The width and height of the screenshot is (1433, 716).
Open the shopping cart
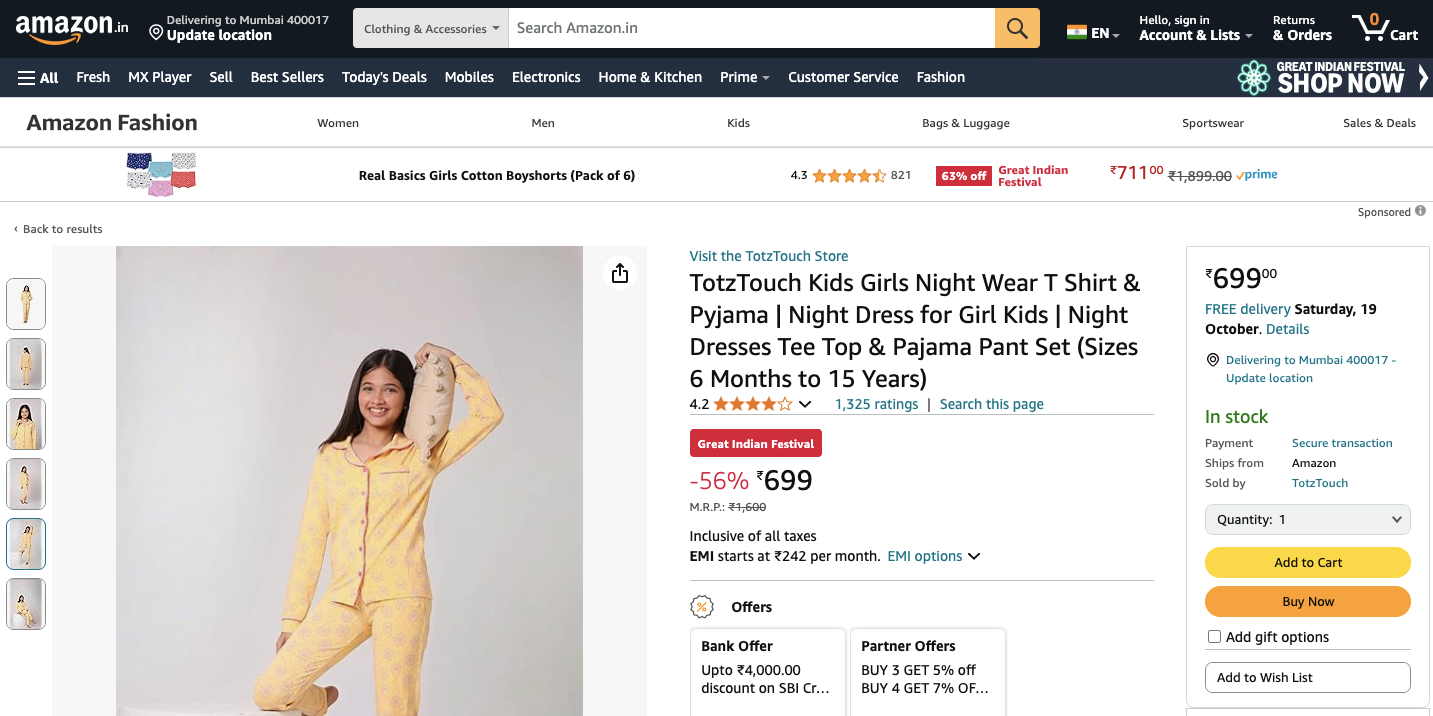click(x=1384, y=27)
